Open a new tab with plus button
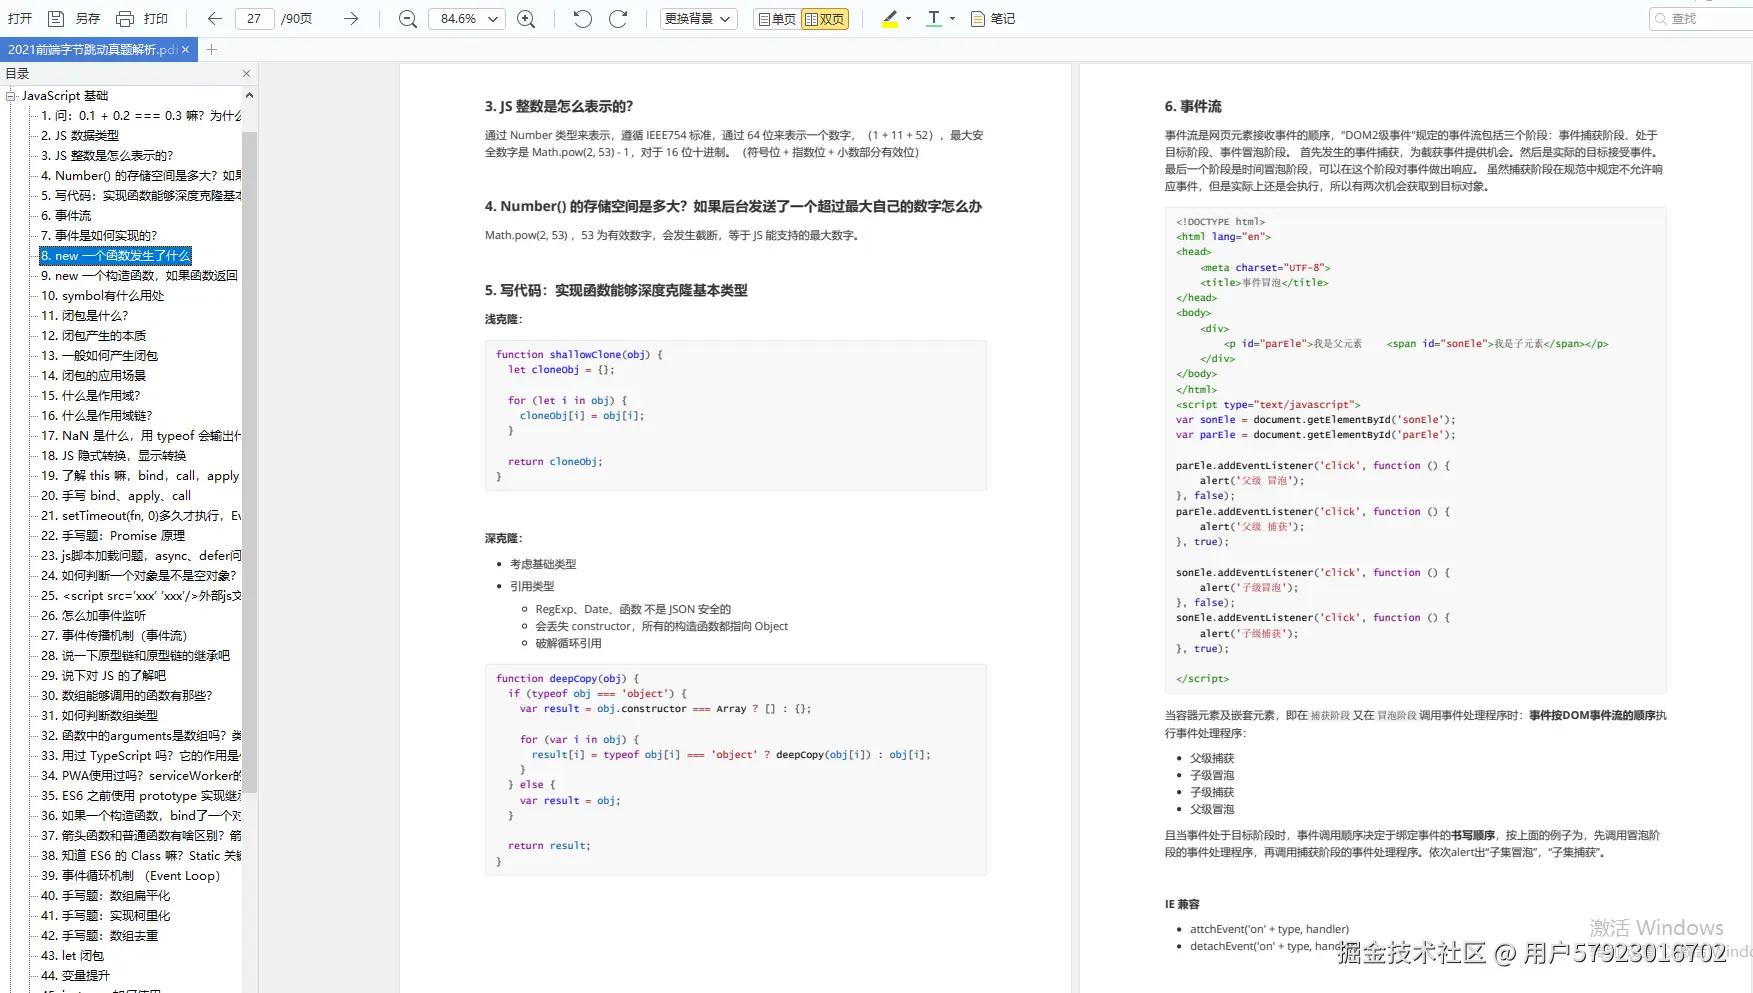The height and width of the screenshot is (993, 1753). click(211, 49)
